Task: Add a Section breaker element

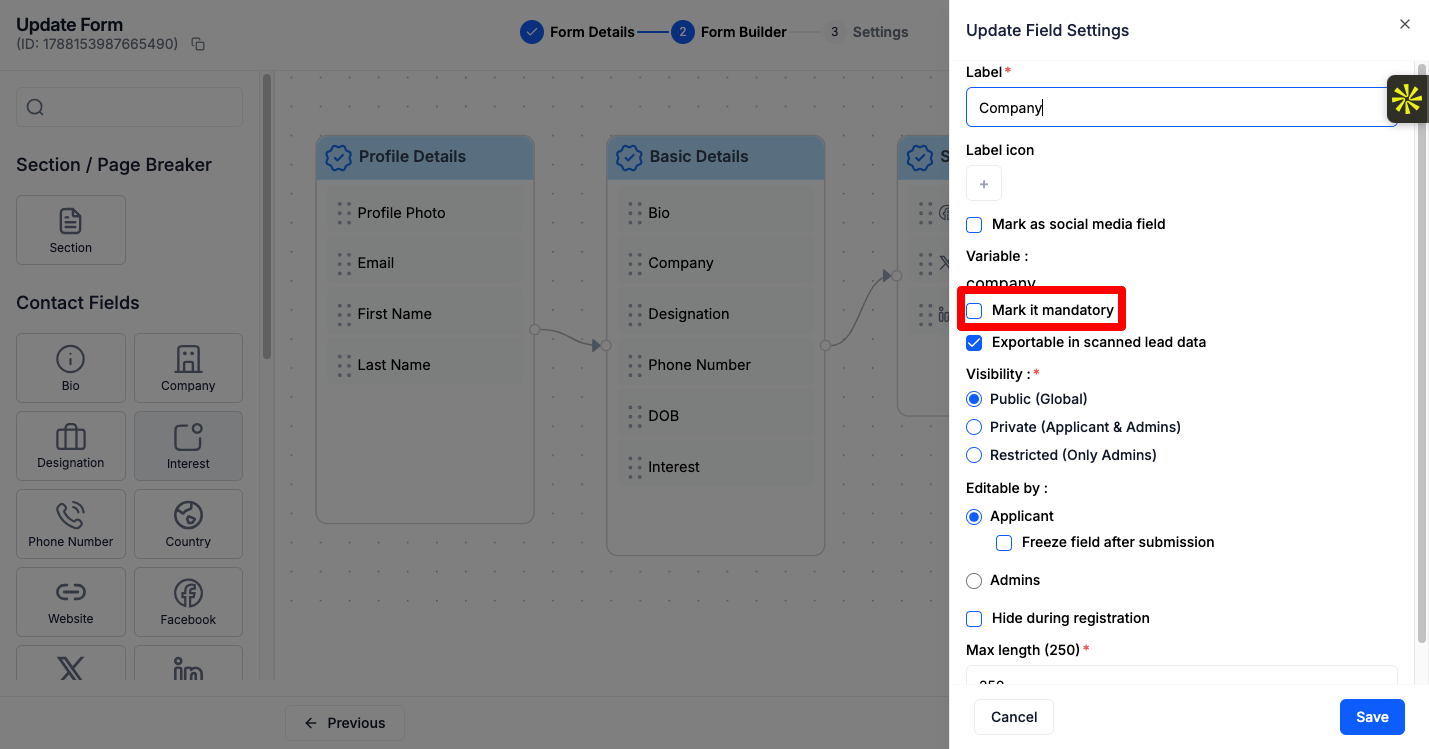Action: point(71,230)
